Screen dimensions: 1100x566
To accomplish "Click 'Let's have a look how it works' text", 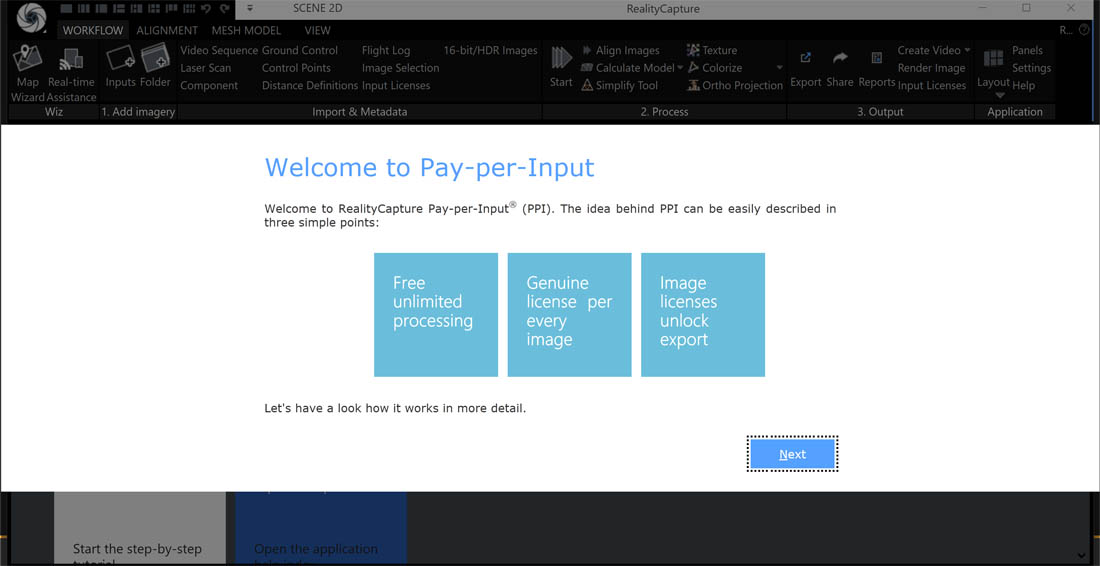I will point(395,407).
